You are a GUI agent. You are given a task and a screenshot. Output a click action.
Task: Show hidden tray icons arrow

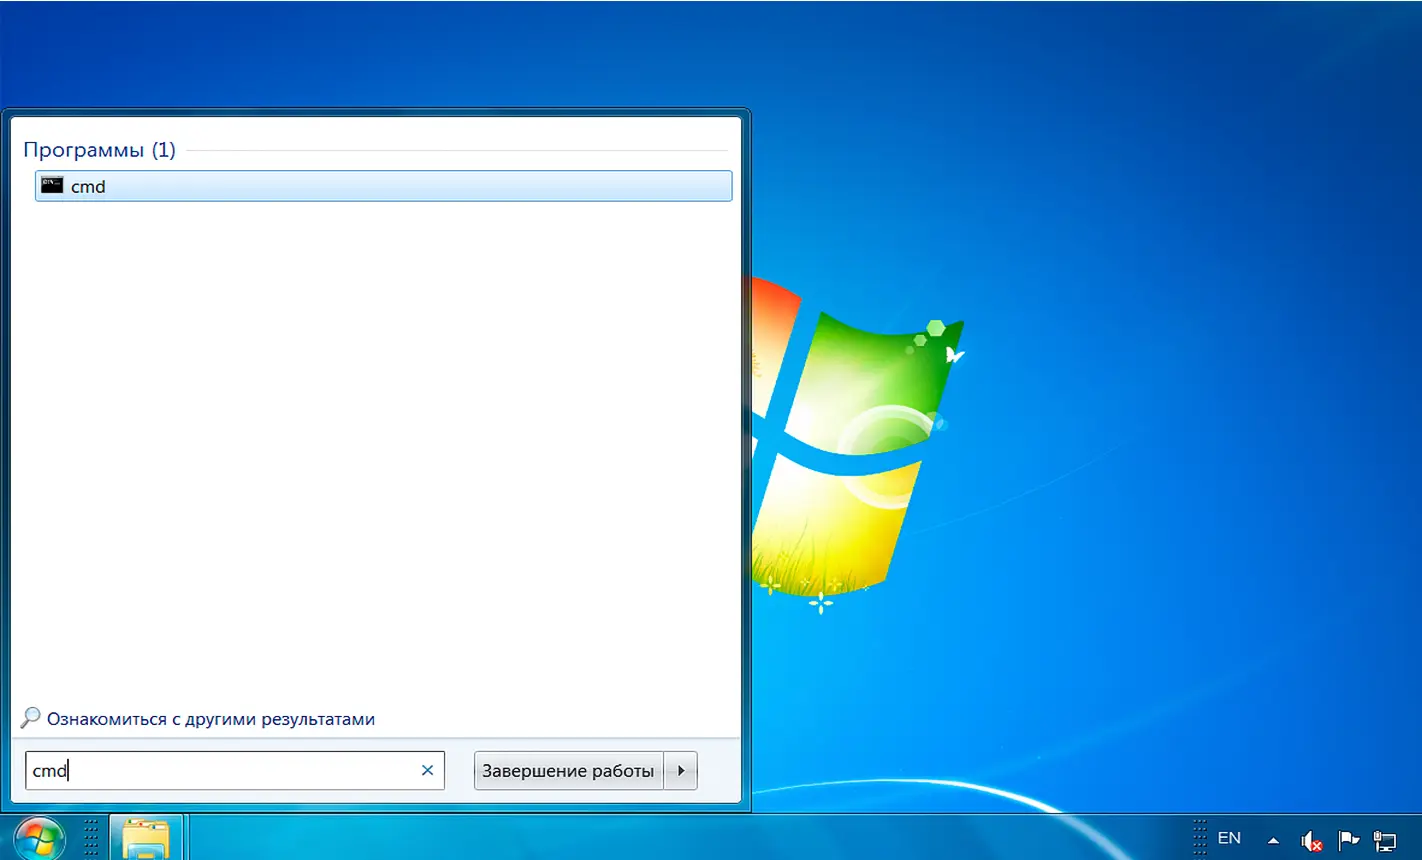[1273, 840]
